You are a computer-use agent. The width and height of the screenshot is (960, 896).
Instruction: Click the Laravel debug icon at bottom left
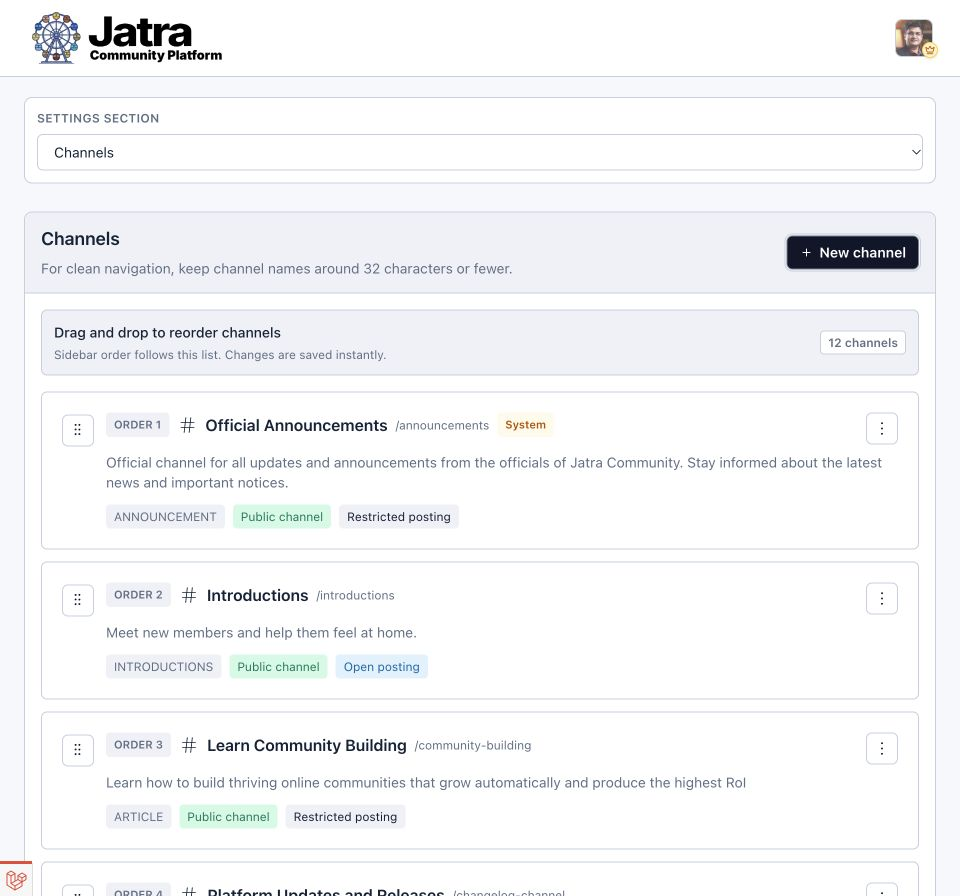click(16, 881)
